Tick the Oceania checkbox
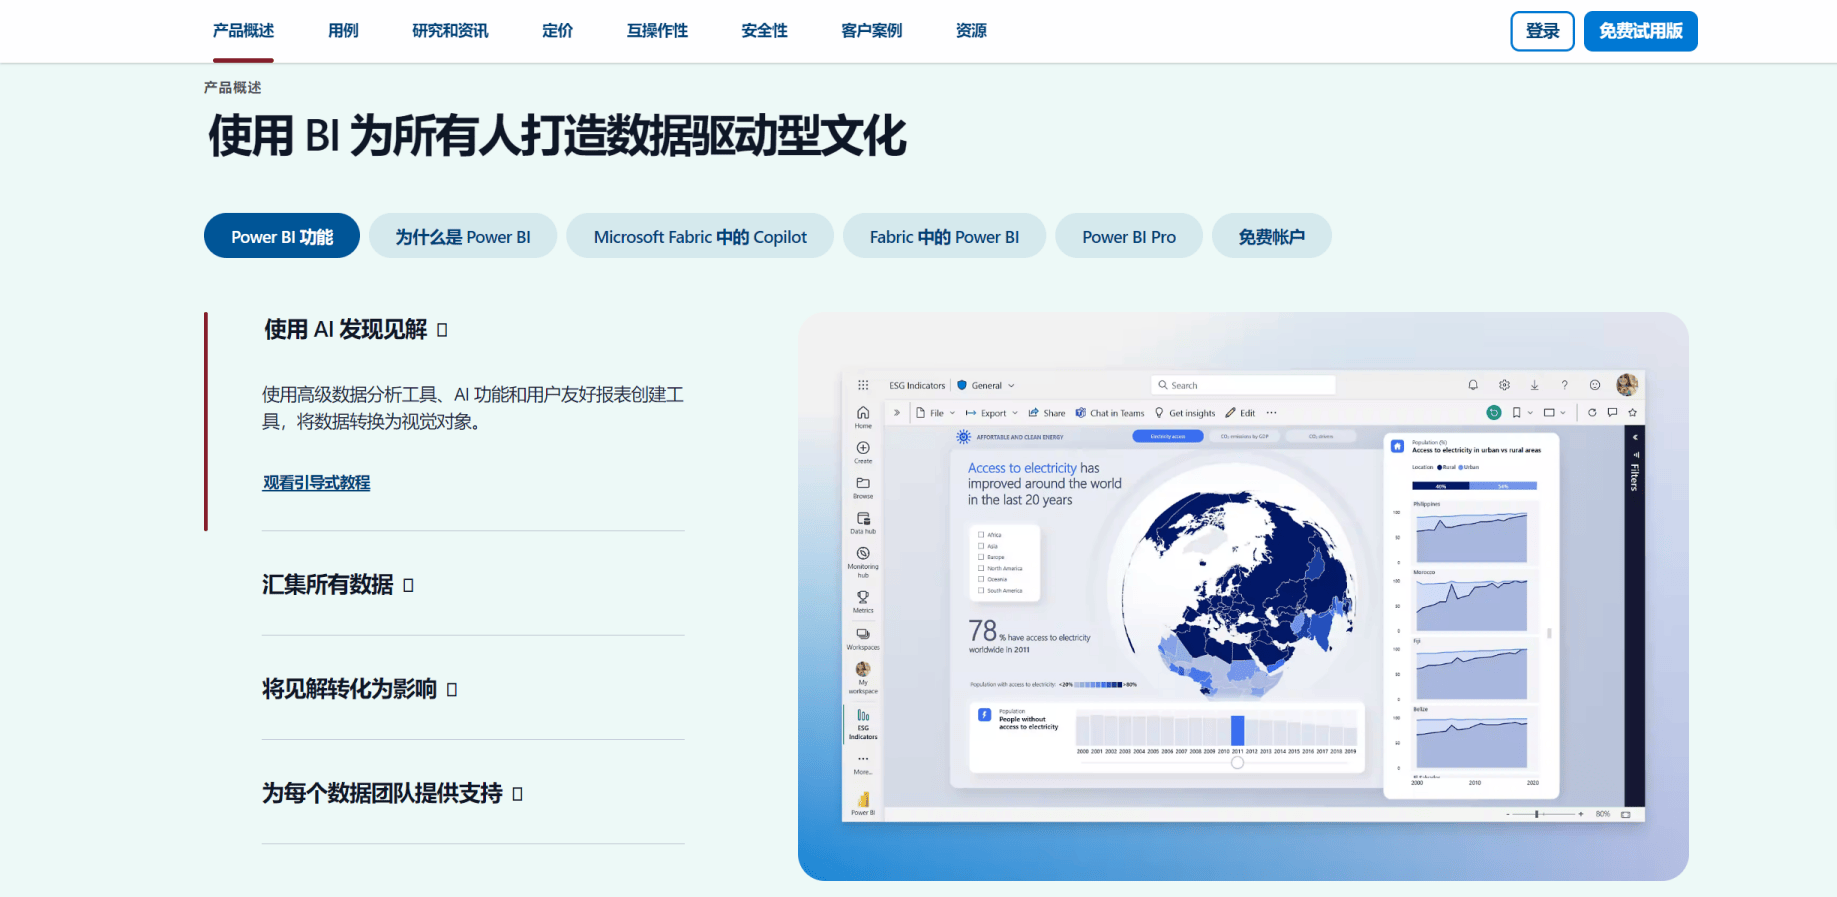 [981, 579]
